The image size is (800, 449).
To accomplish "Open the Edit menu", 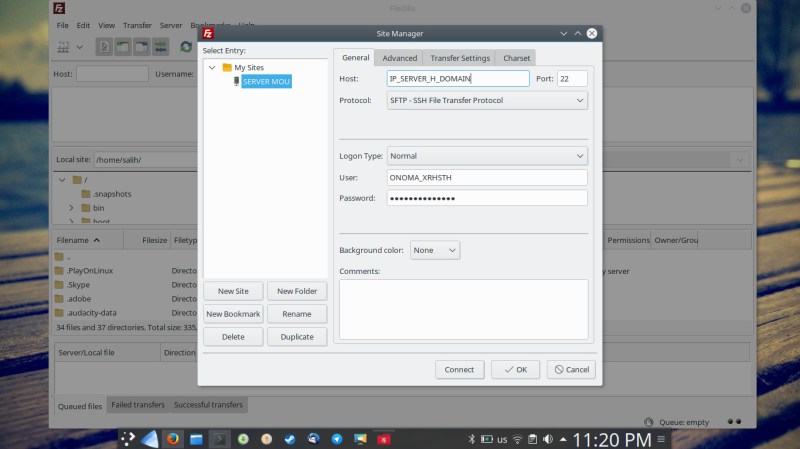I will [x=83, y=25].
